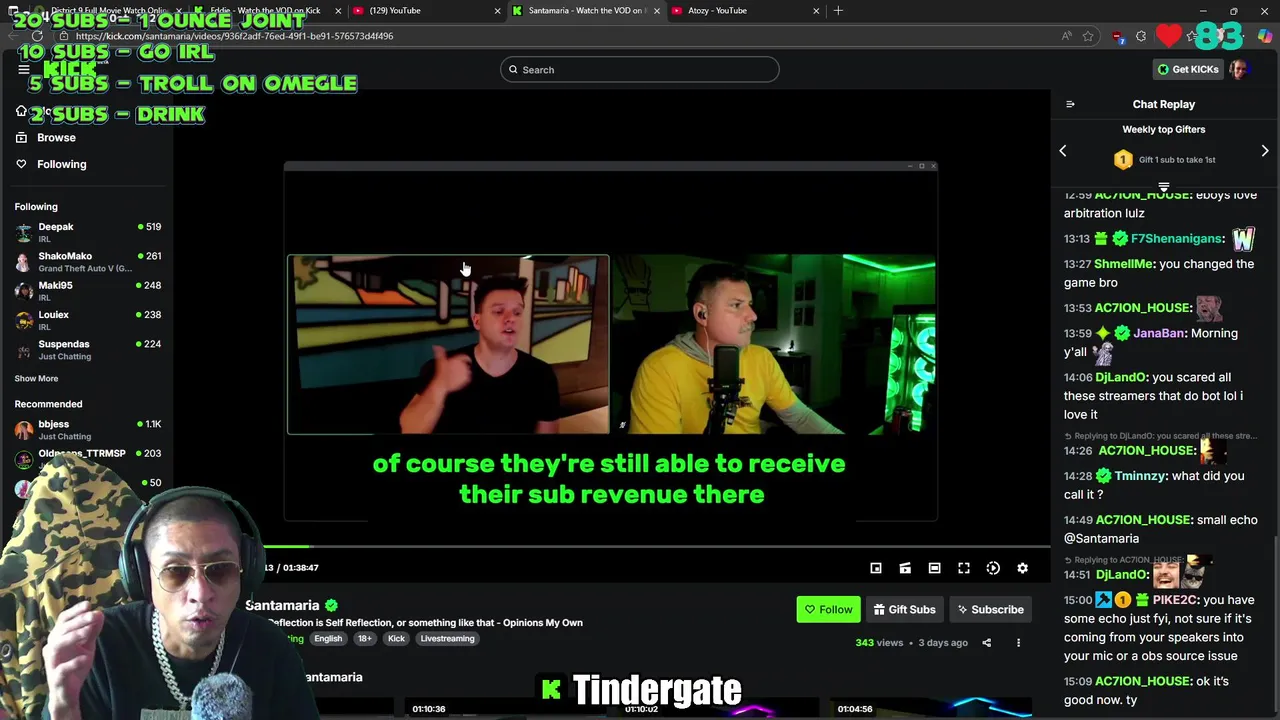
Task: Close the Santamaria VOD browser tab
Action: 656,11
